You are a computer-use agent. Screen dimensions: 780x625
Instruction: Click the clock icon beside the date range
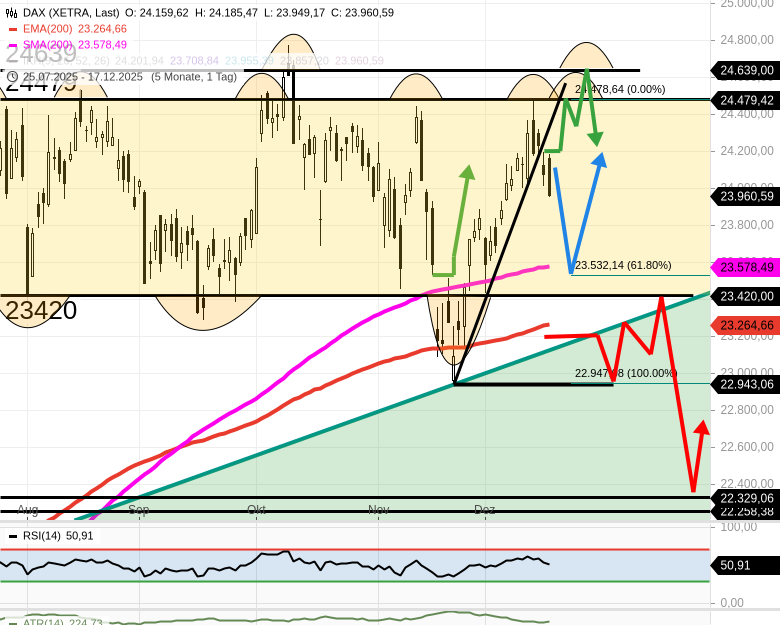click(x=12, y=77)
